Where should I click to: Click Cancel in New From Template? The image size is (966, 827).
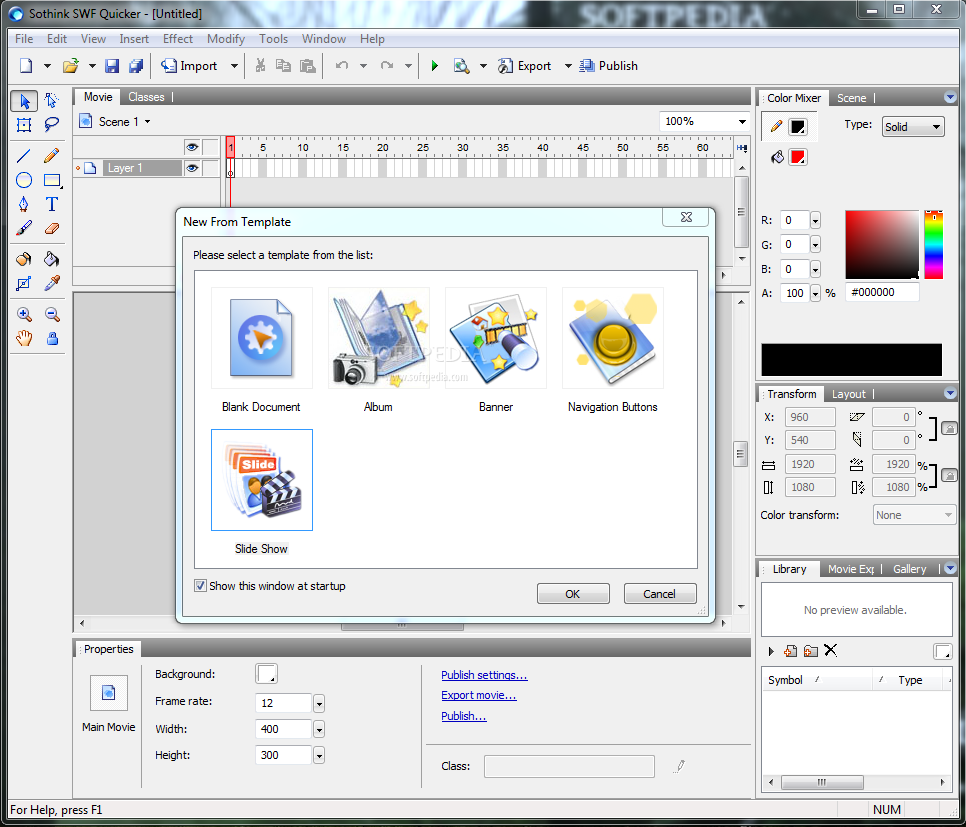660,594
